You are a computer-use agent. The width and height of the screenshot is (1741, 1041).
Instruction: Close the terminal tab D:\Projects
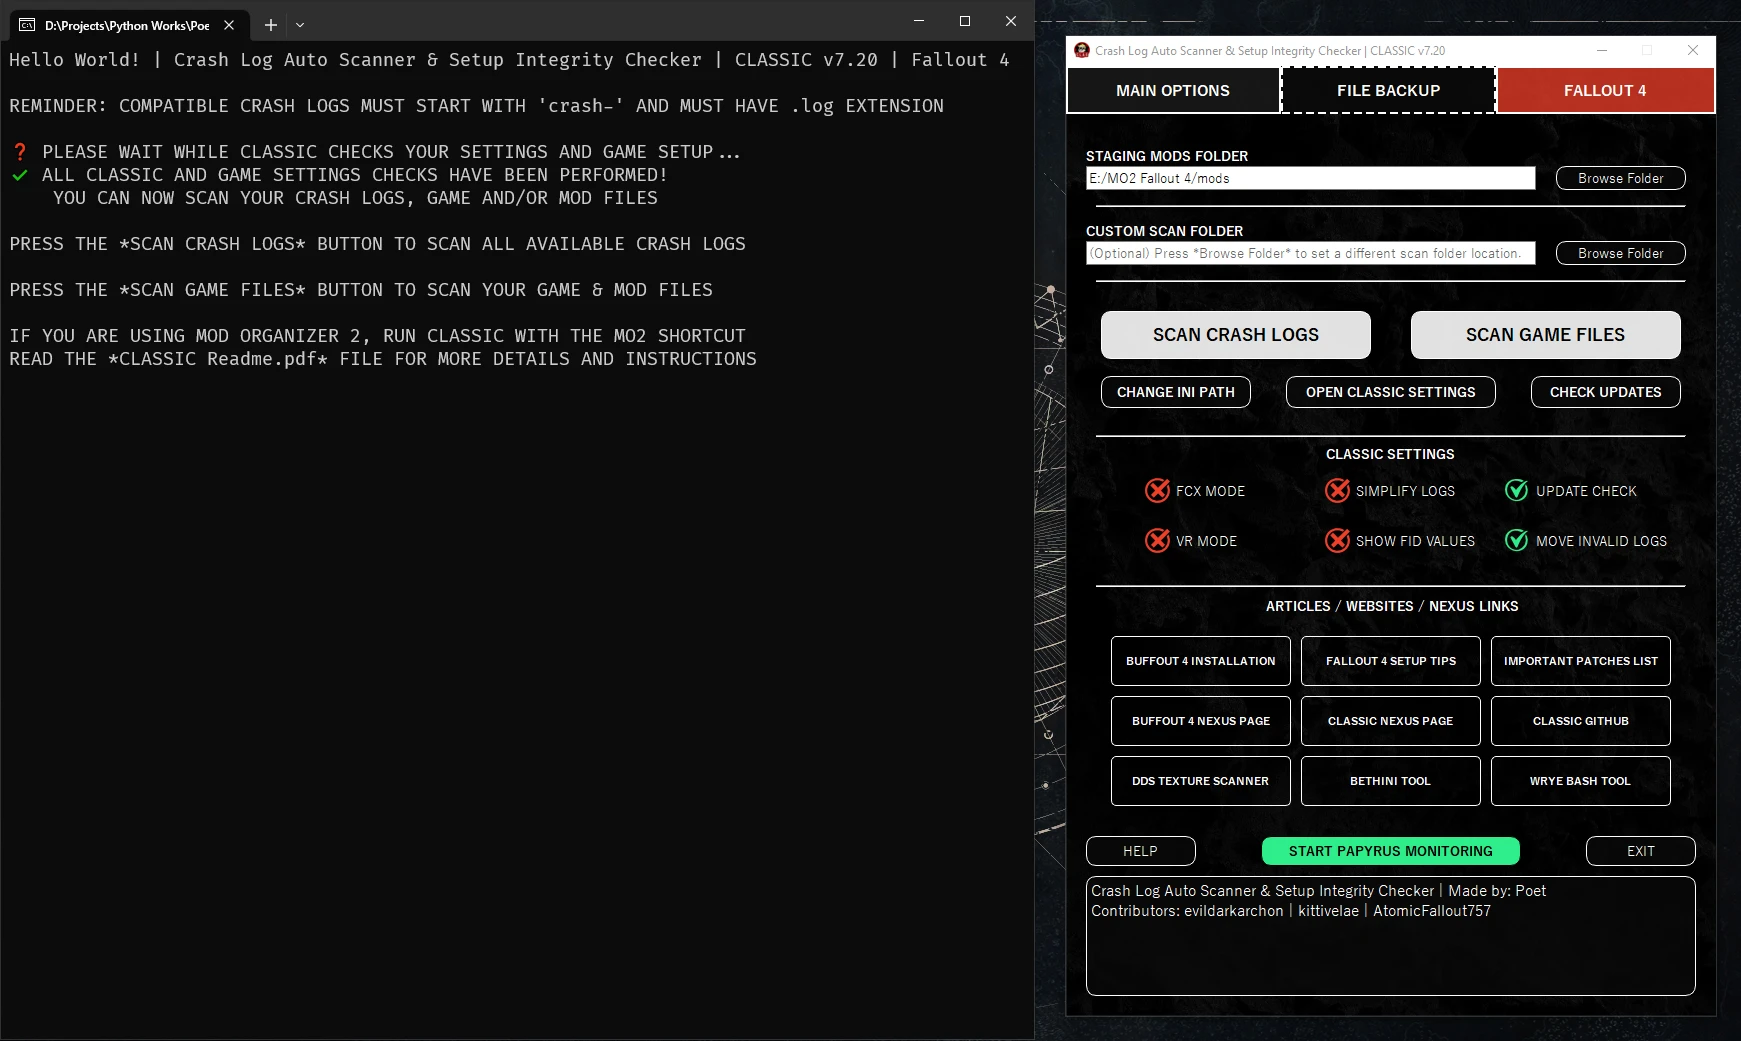pos(229,25)
